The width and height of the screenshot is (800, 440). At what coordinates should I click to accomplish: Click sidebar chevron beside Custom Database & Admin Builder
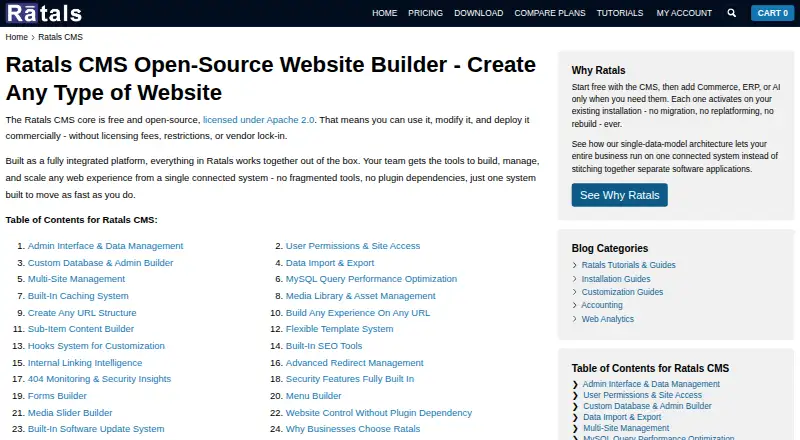pyautogui.click(x=575, y=407)
